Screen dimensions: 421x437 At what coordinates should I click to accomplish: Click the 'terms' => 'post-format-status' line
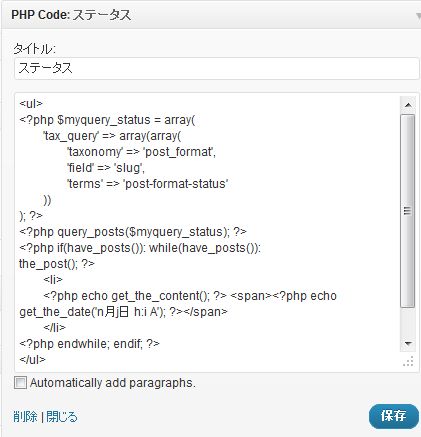coord(148,184)
